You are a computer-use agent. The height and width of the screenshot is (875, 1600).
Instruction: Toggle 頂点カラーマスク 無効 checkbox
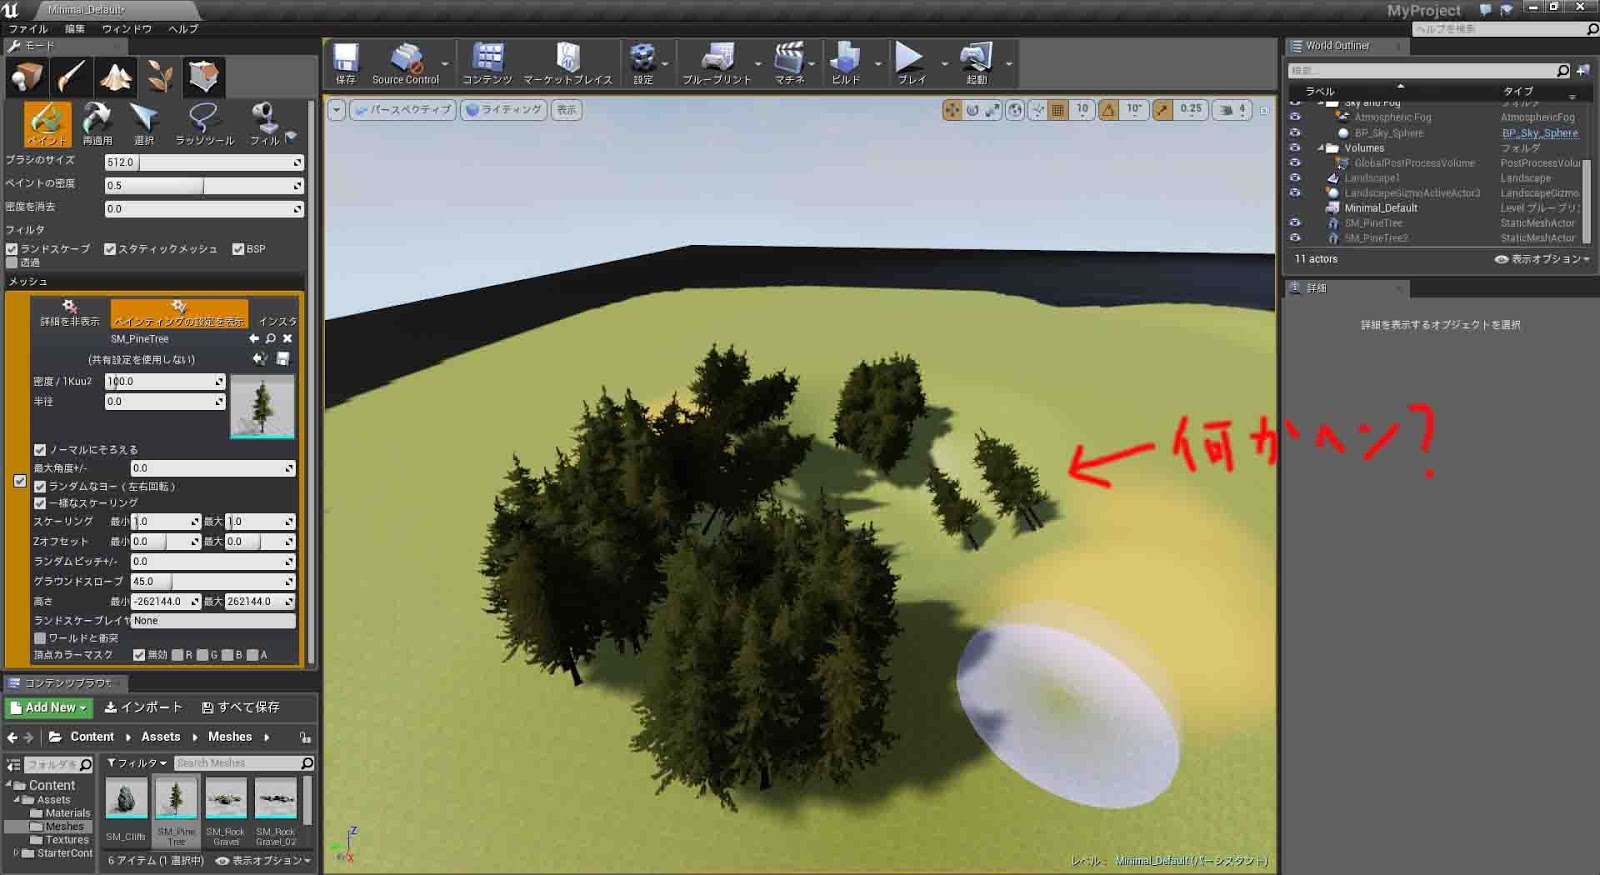point(139,655)
